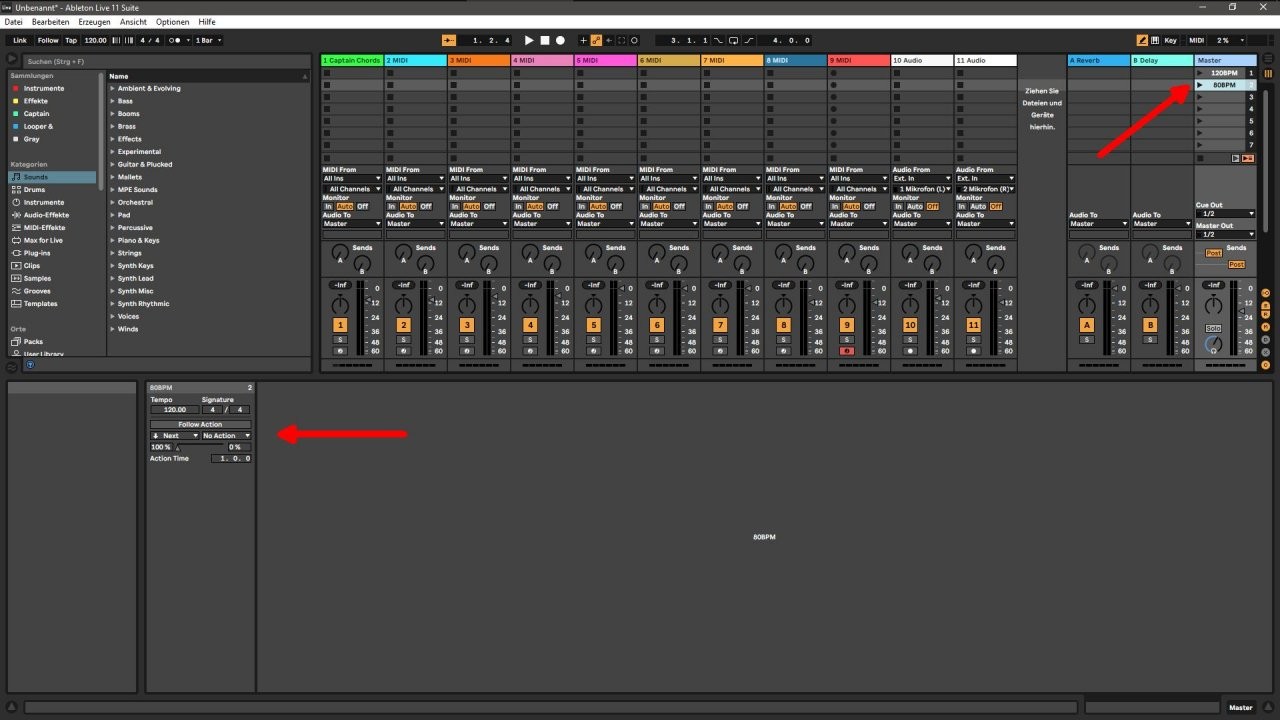The height and width of the screenshot is (720, 1280).
Task: Click the Follow Action button in scene view
Action: [200, 424]
